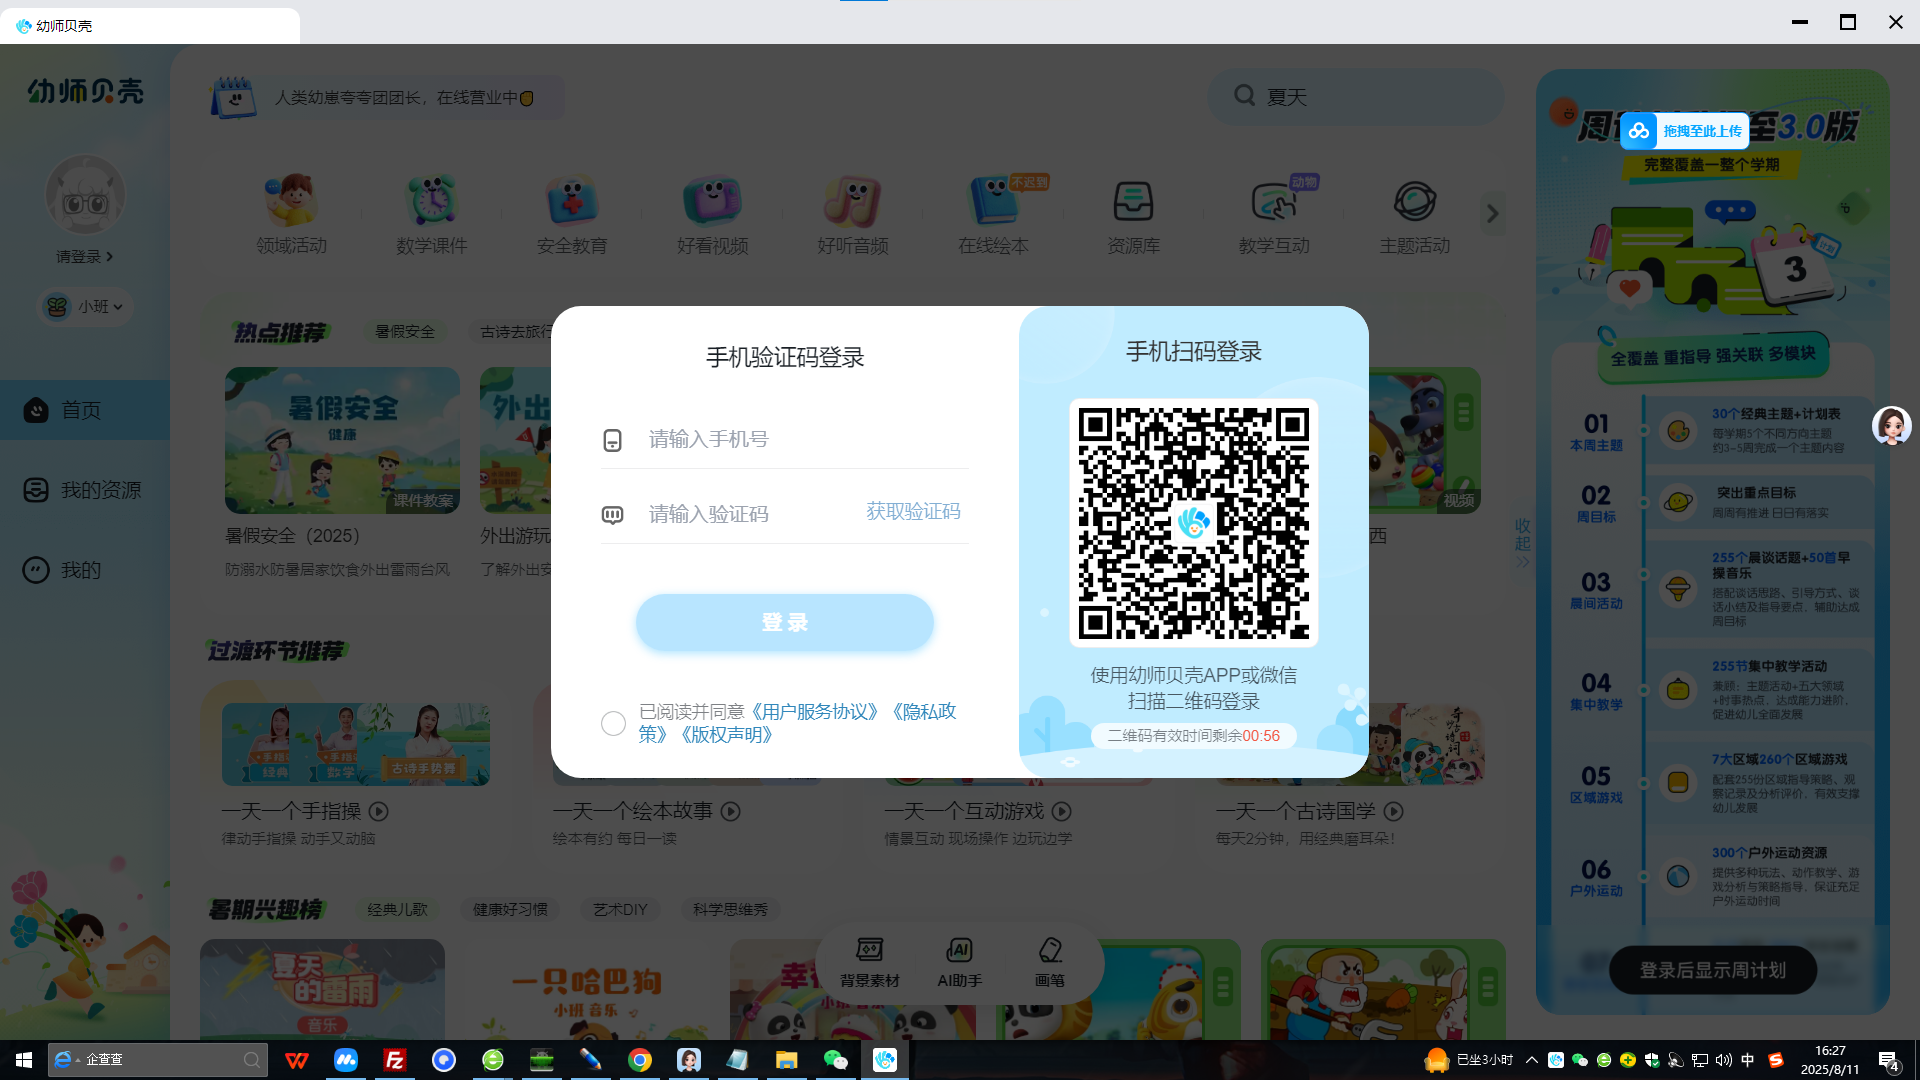The height and width of the screenshot is (1080, 1920).
Task: Agree to the user service agreement
Action: tap(613, 723)
